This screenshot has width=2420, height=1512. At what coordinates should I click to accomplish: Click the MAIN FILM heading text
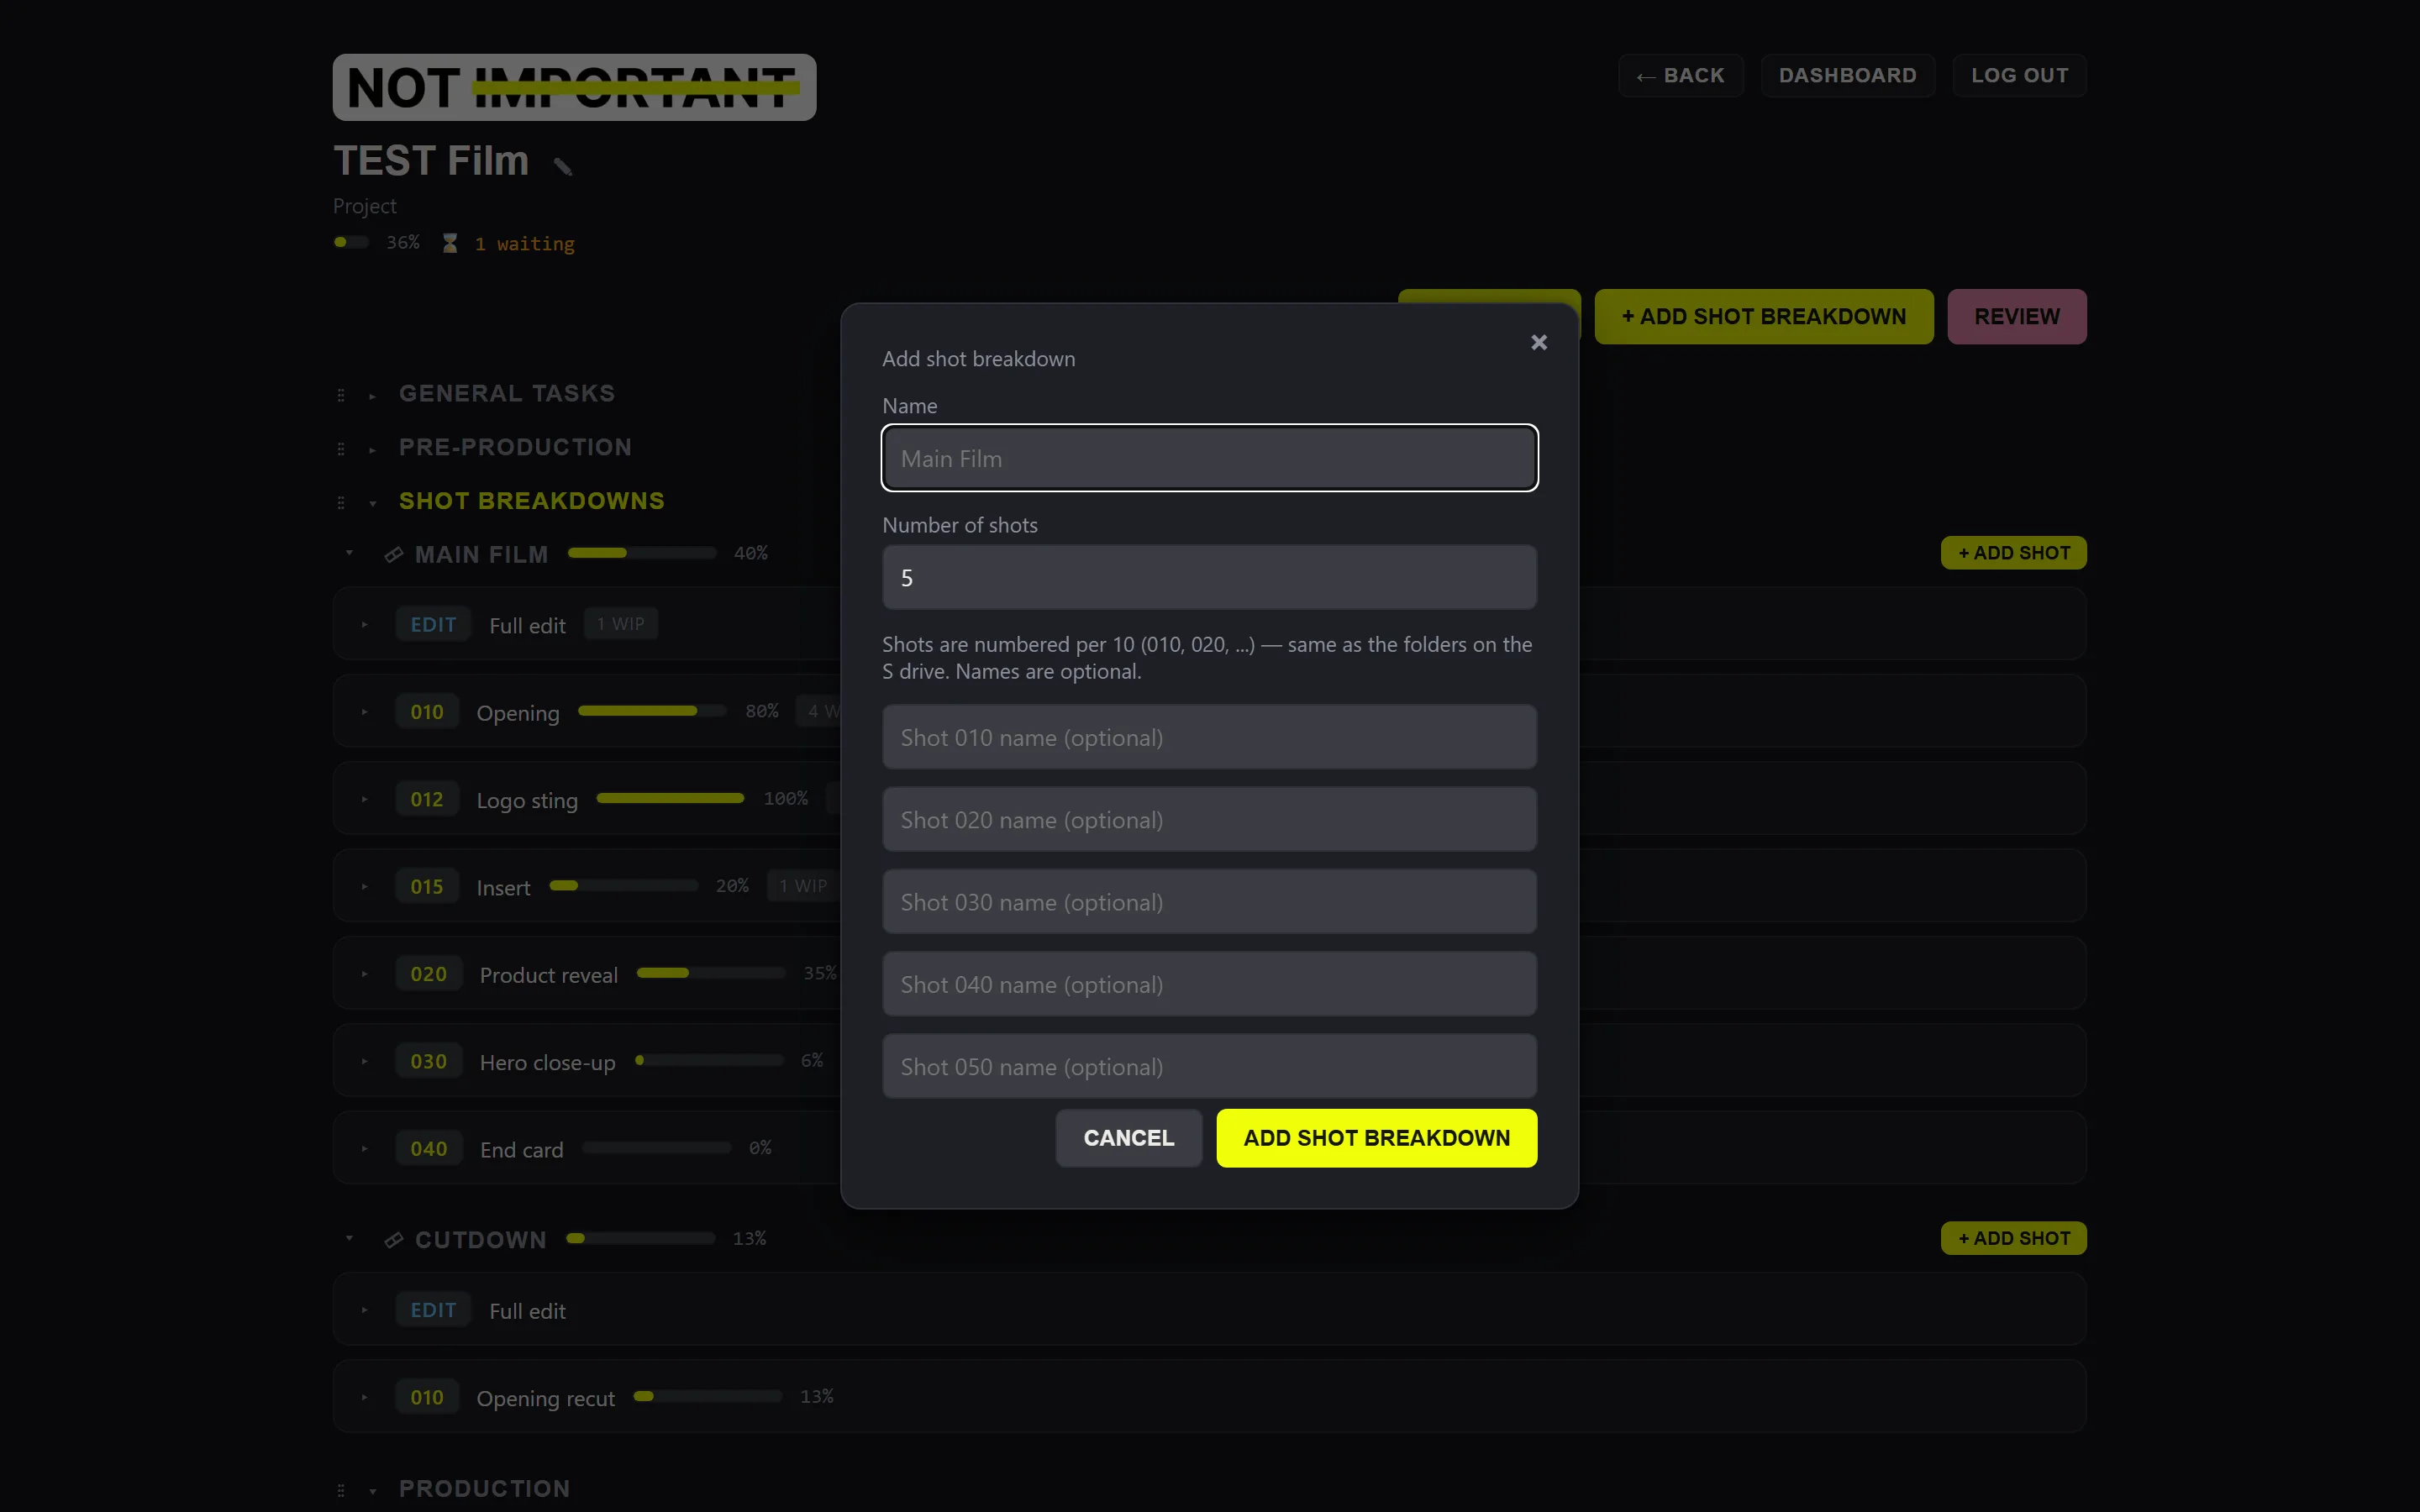482,554
